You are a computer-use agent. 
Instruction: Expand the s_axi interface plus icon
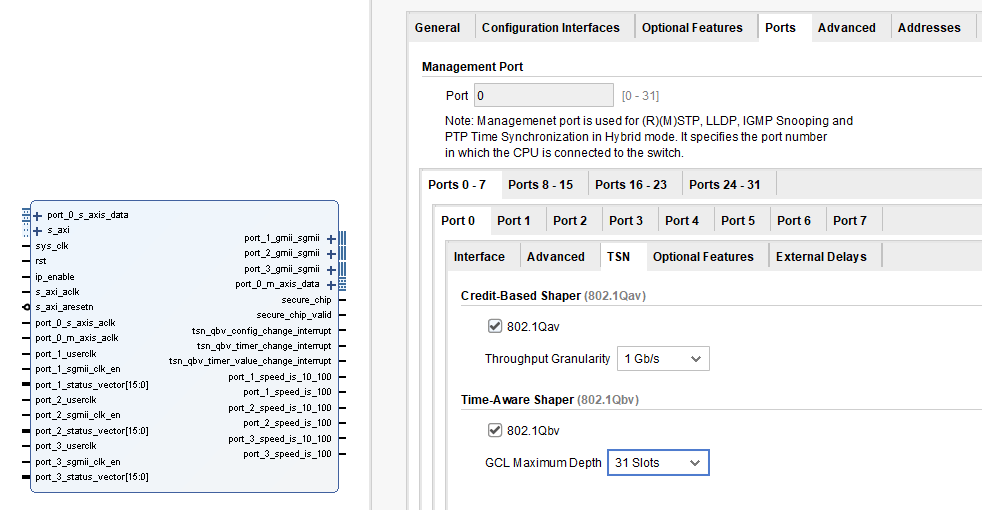(x=37, y=230)
